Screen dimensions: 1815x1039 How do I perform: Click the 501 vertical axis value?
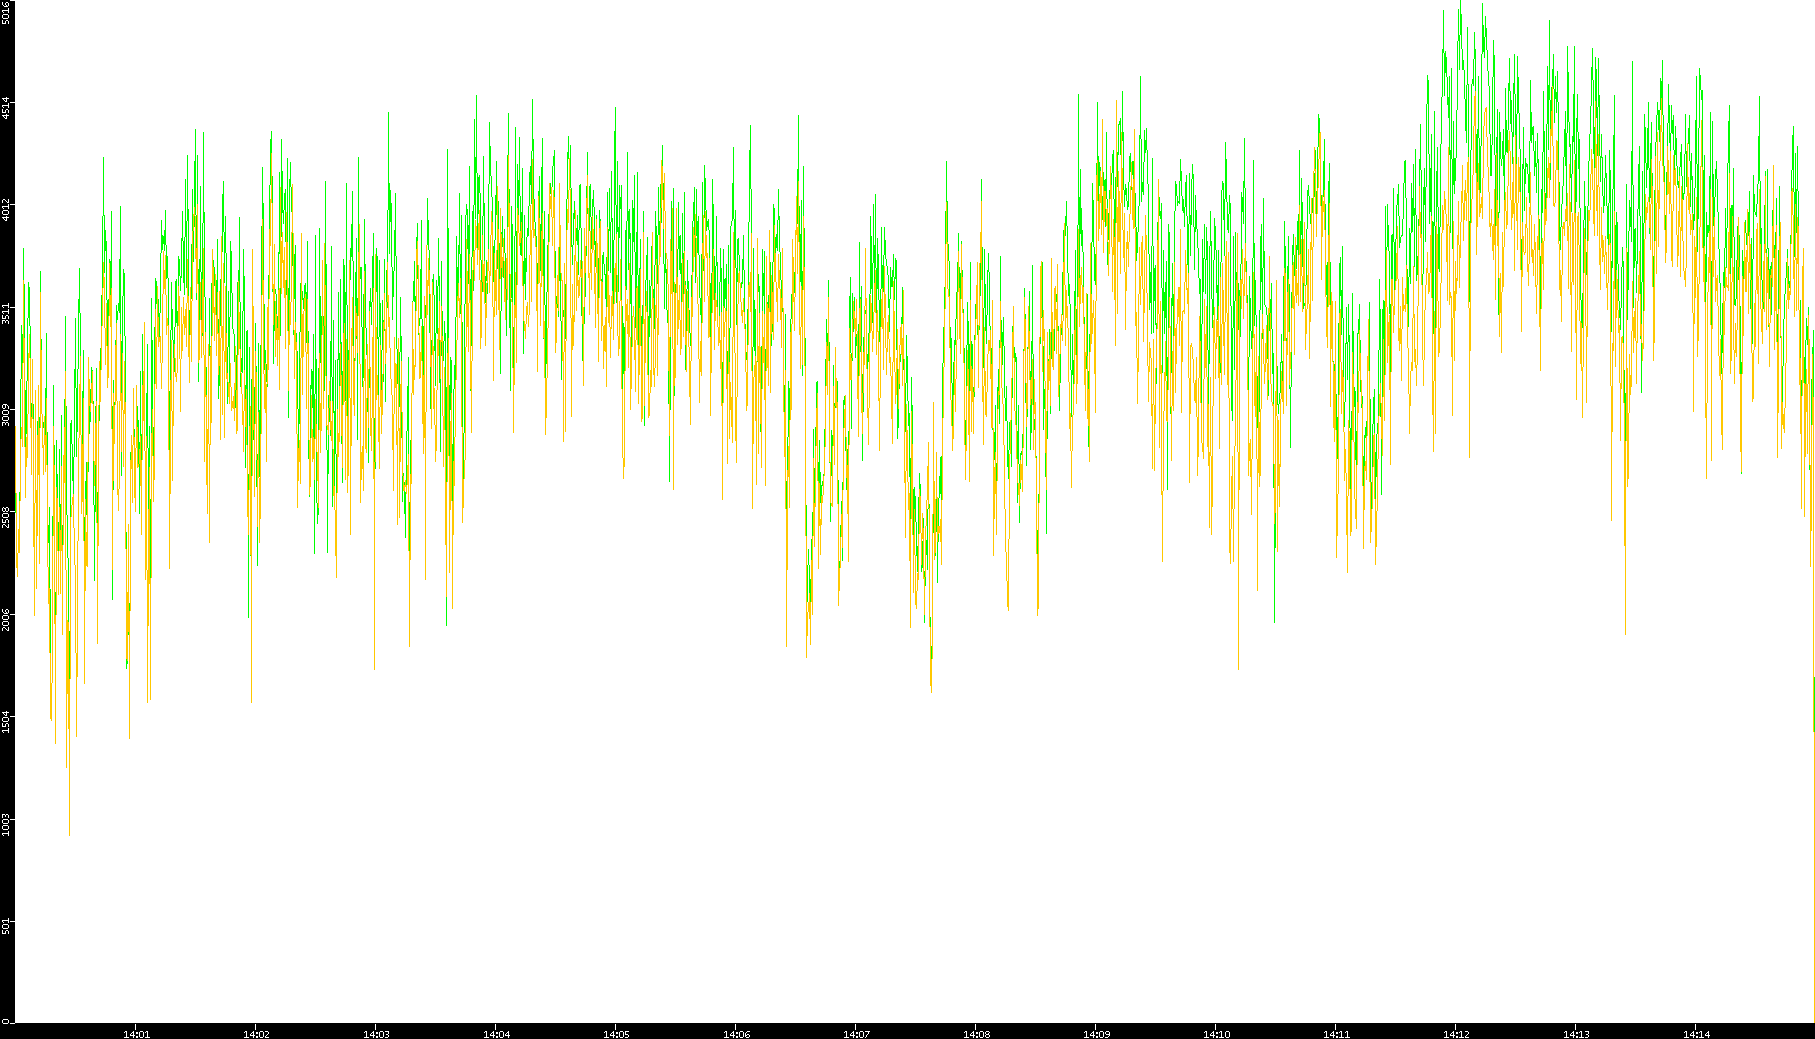click(7, 926)
